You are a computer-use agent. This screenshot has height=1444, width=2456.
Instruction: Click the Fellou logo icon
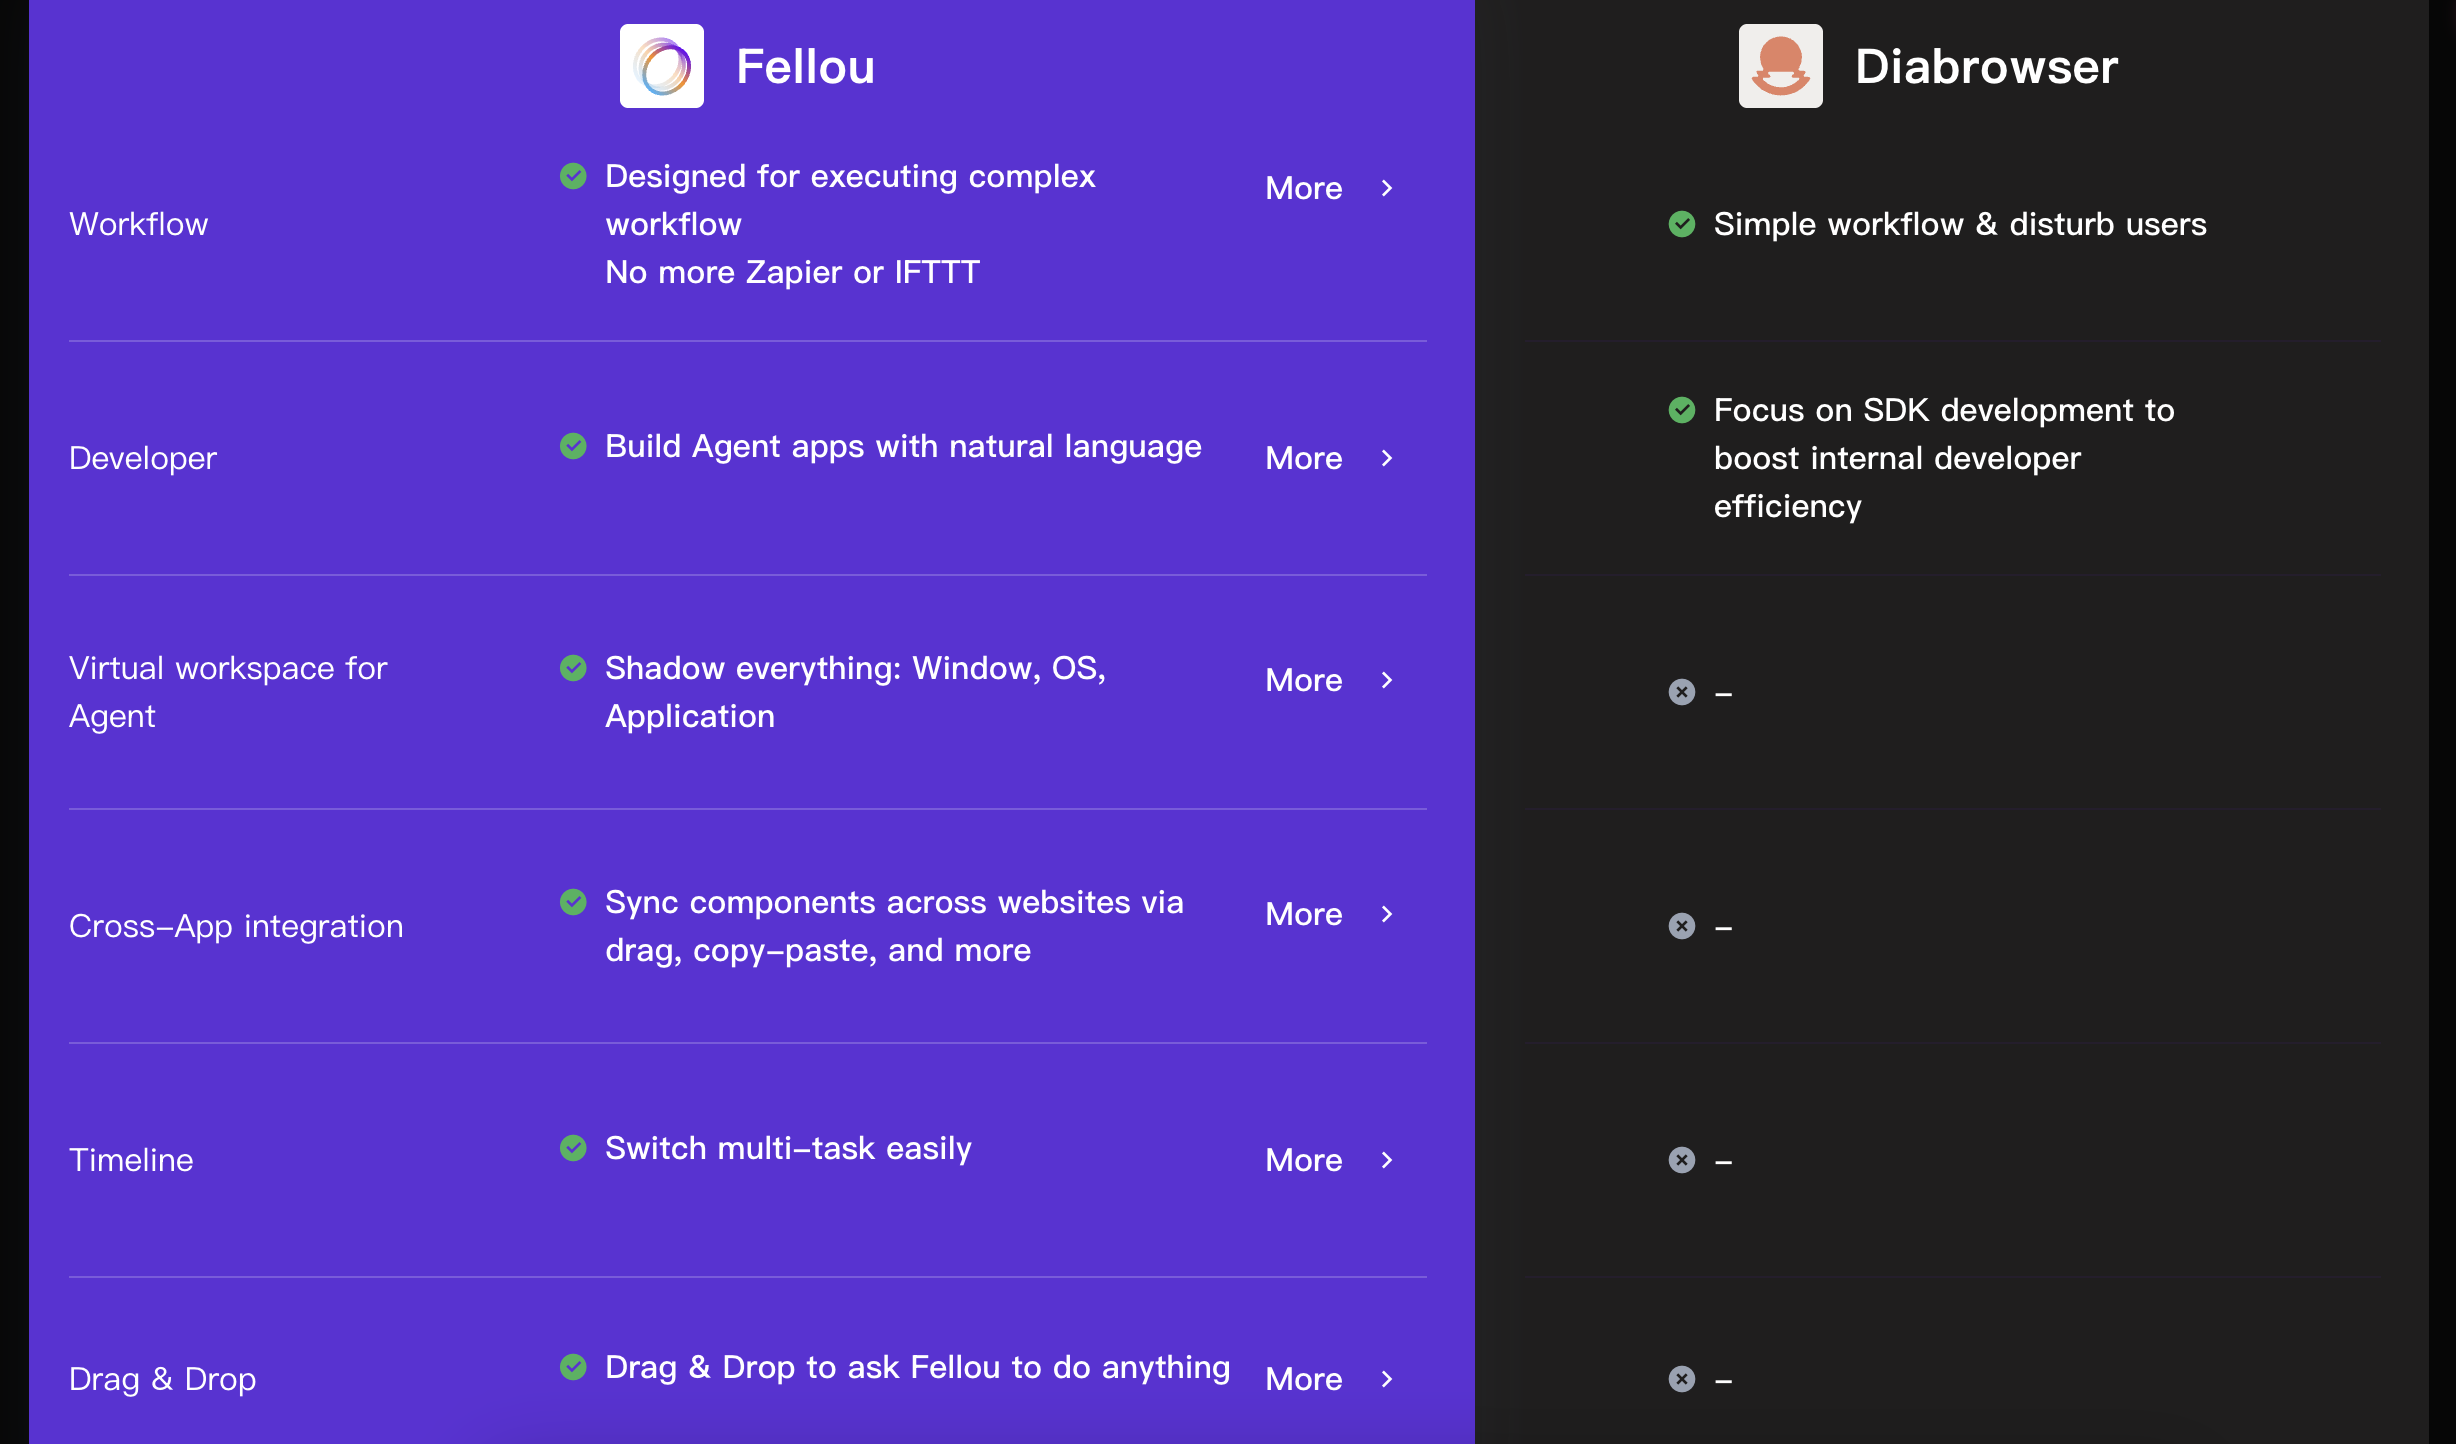[661, 66]
